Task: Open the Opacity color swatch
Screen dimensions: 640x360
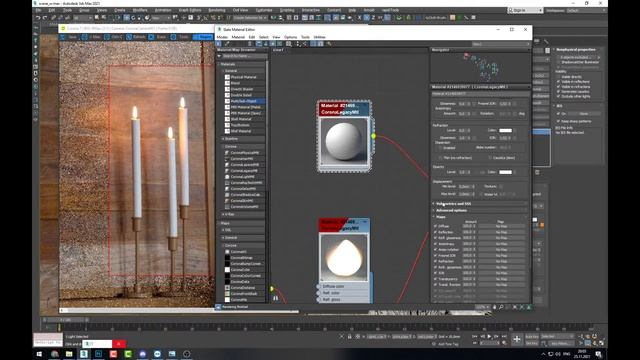Action: (x=505, y=172)
